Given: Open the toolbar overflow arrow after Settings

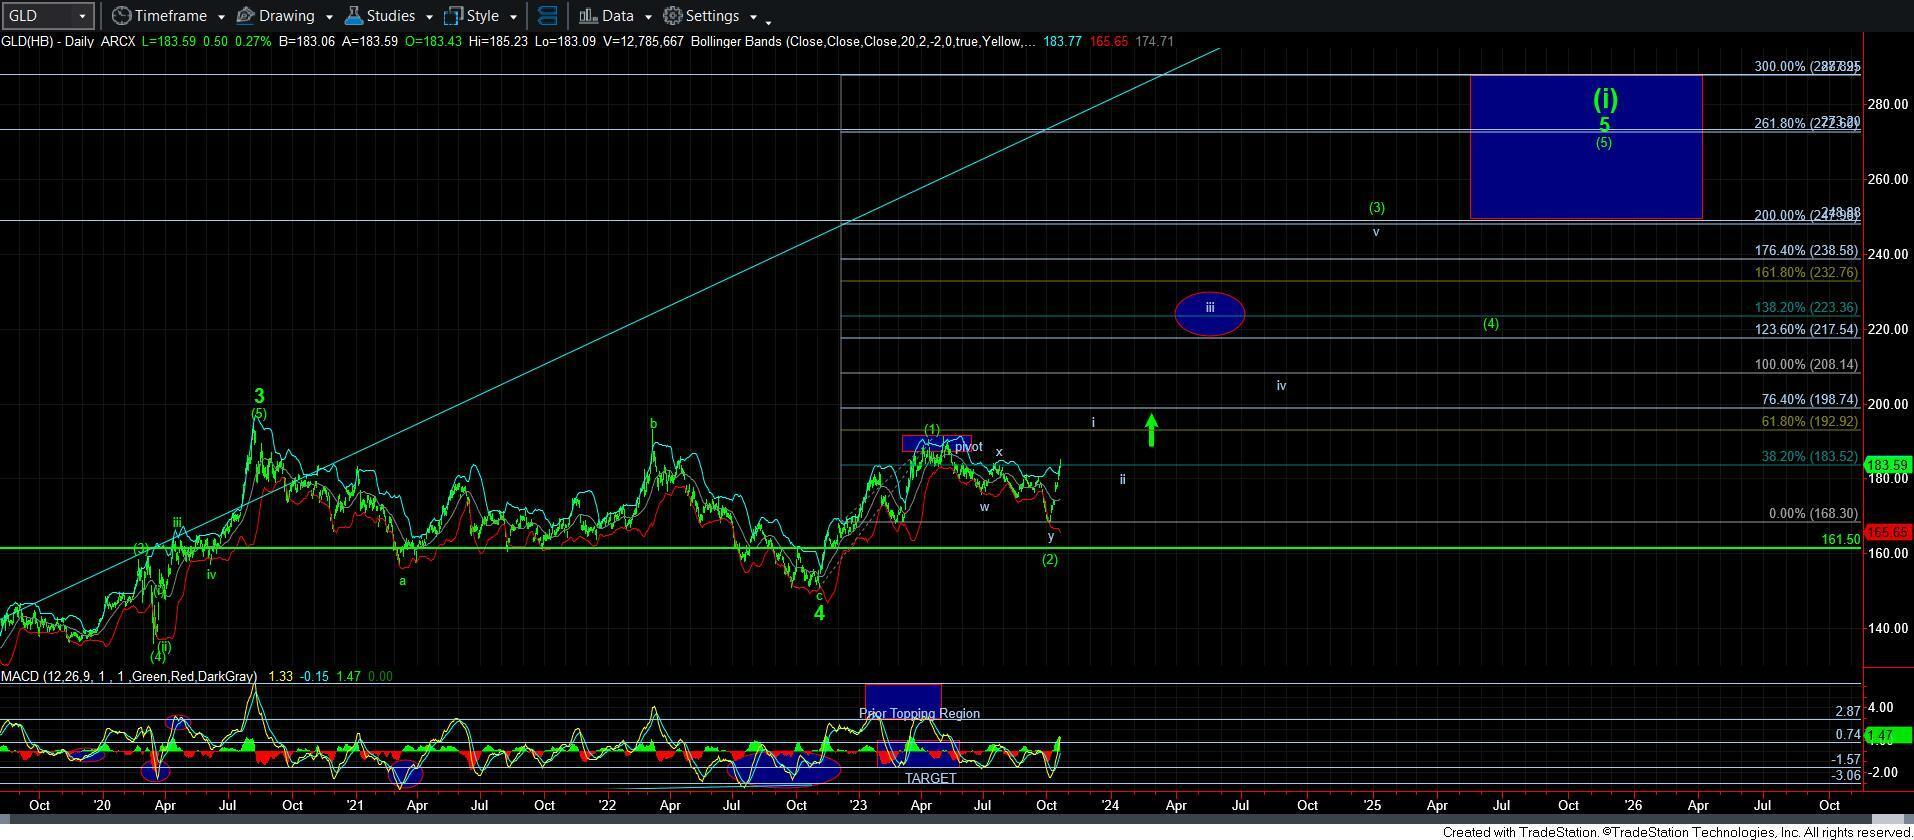Looking at the screenshot, I should pos(768,22).
